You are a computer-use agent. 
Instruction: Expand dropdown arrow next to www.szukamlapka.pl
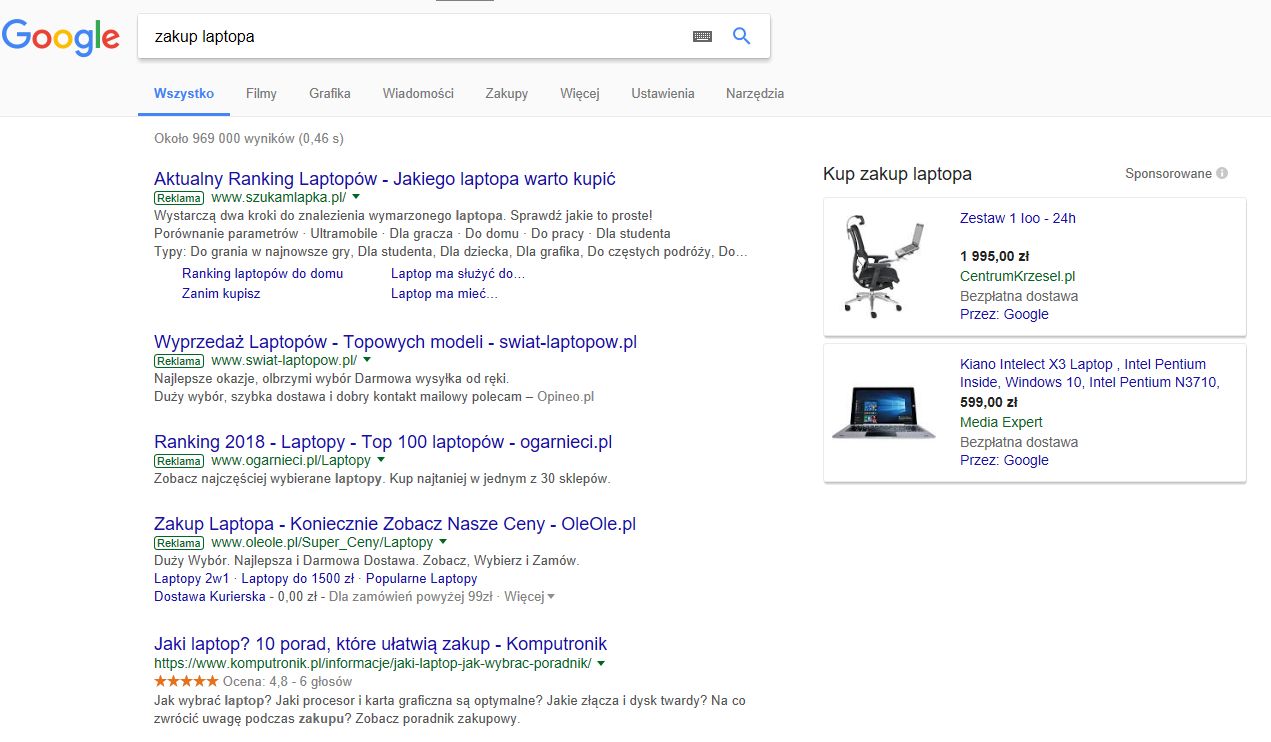tap(355, 198)
